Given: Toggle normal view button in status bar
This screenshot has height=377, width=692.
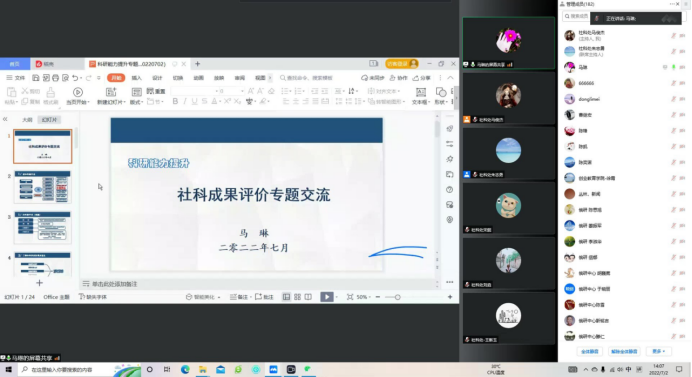Looking at the screenshot, I should click(286, 297).
